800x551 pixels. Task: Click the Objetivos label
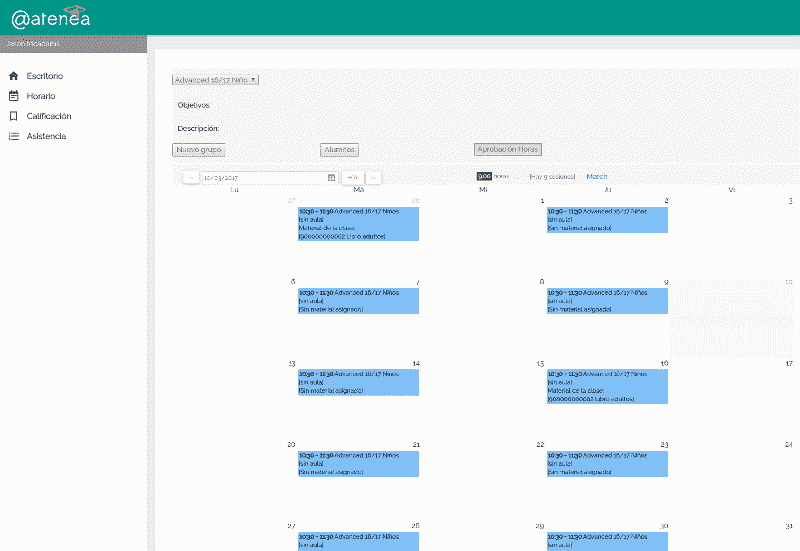pos(193,105)
